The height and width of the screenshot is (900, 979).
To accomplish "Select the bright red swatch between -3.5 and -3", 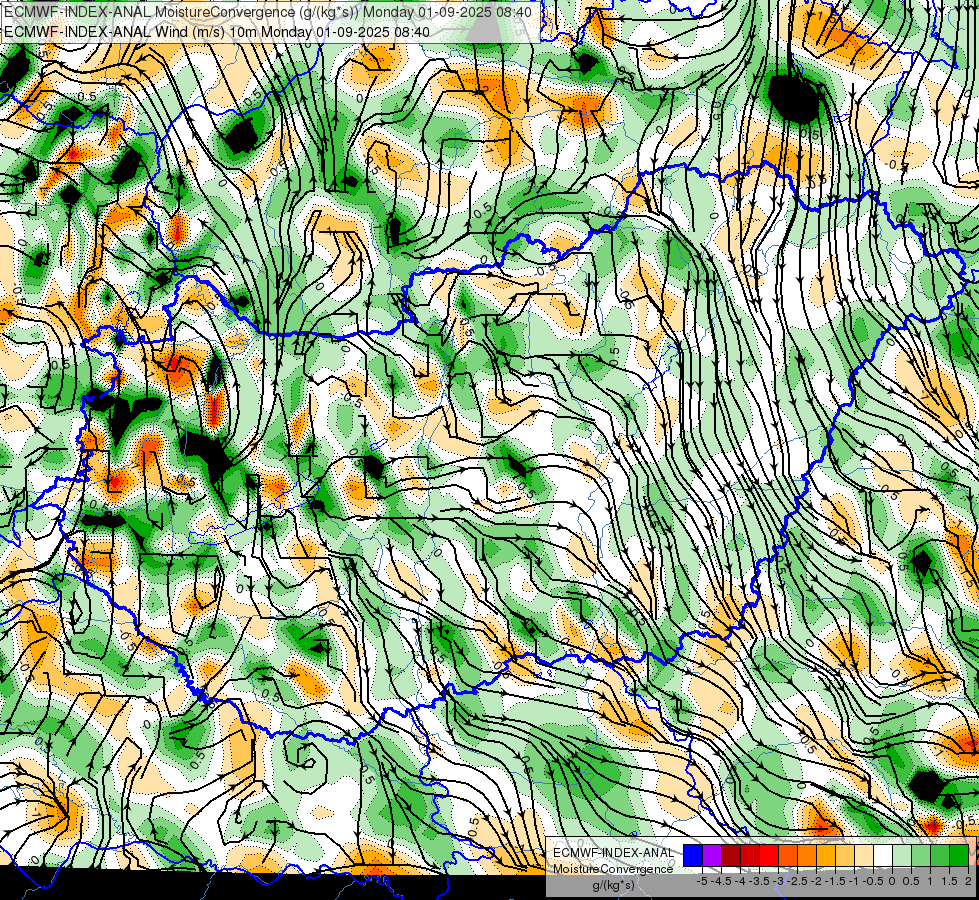I will coord(769,855).
